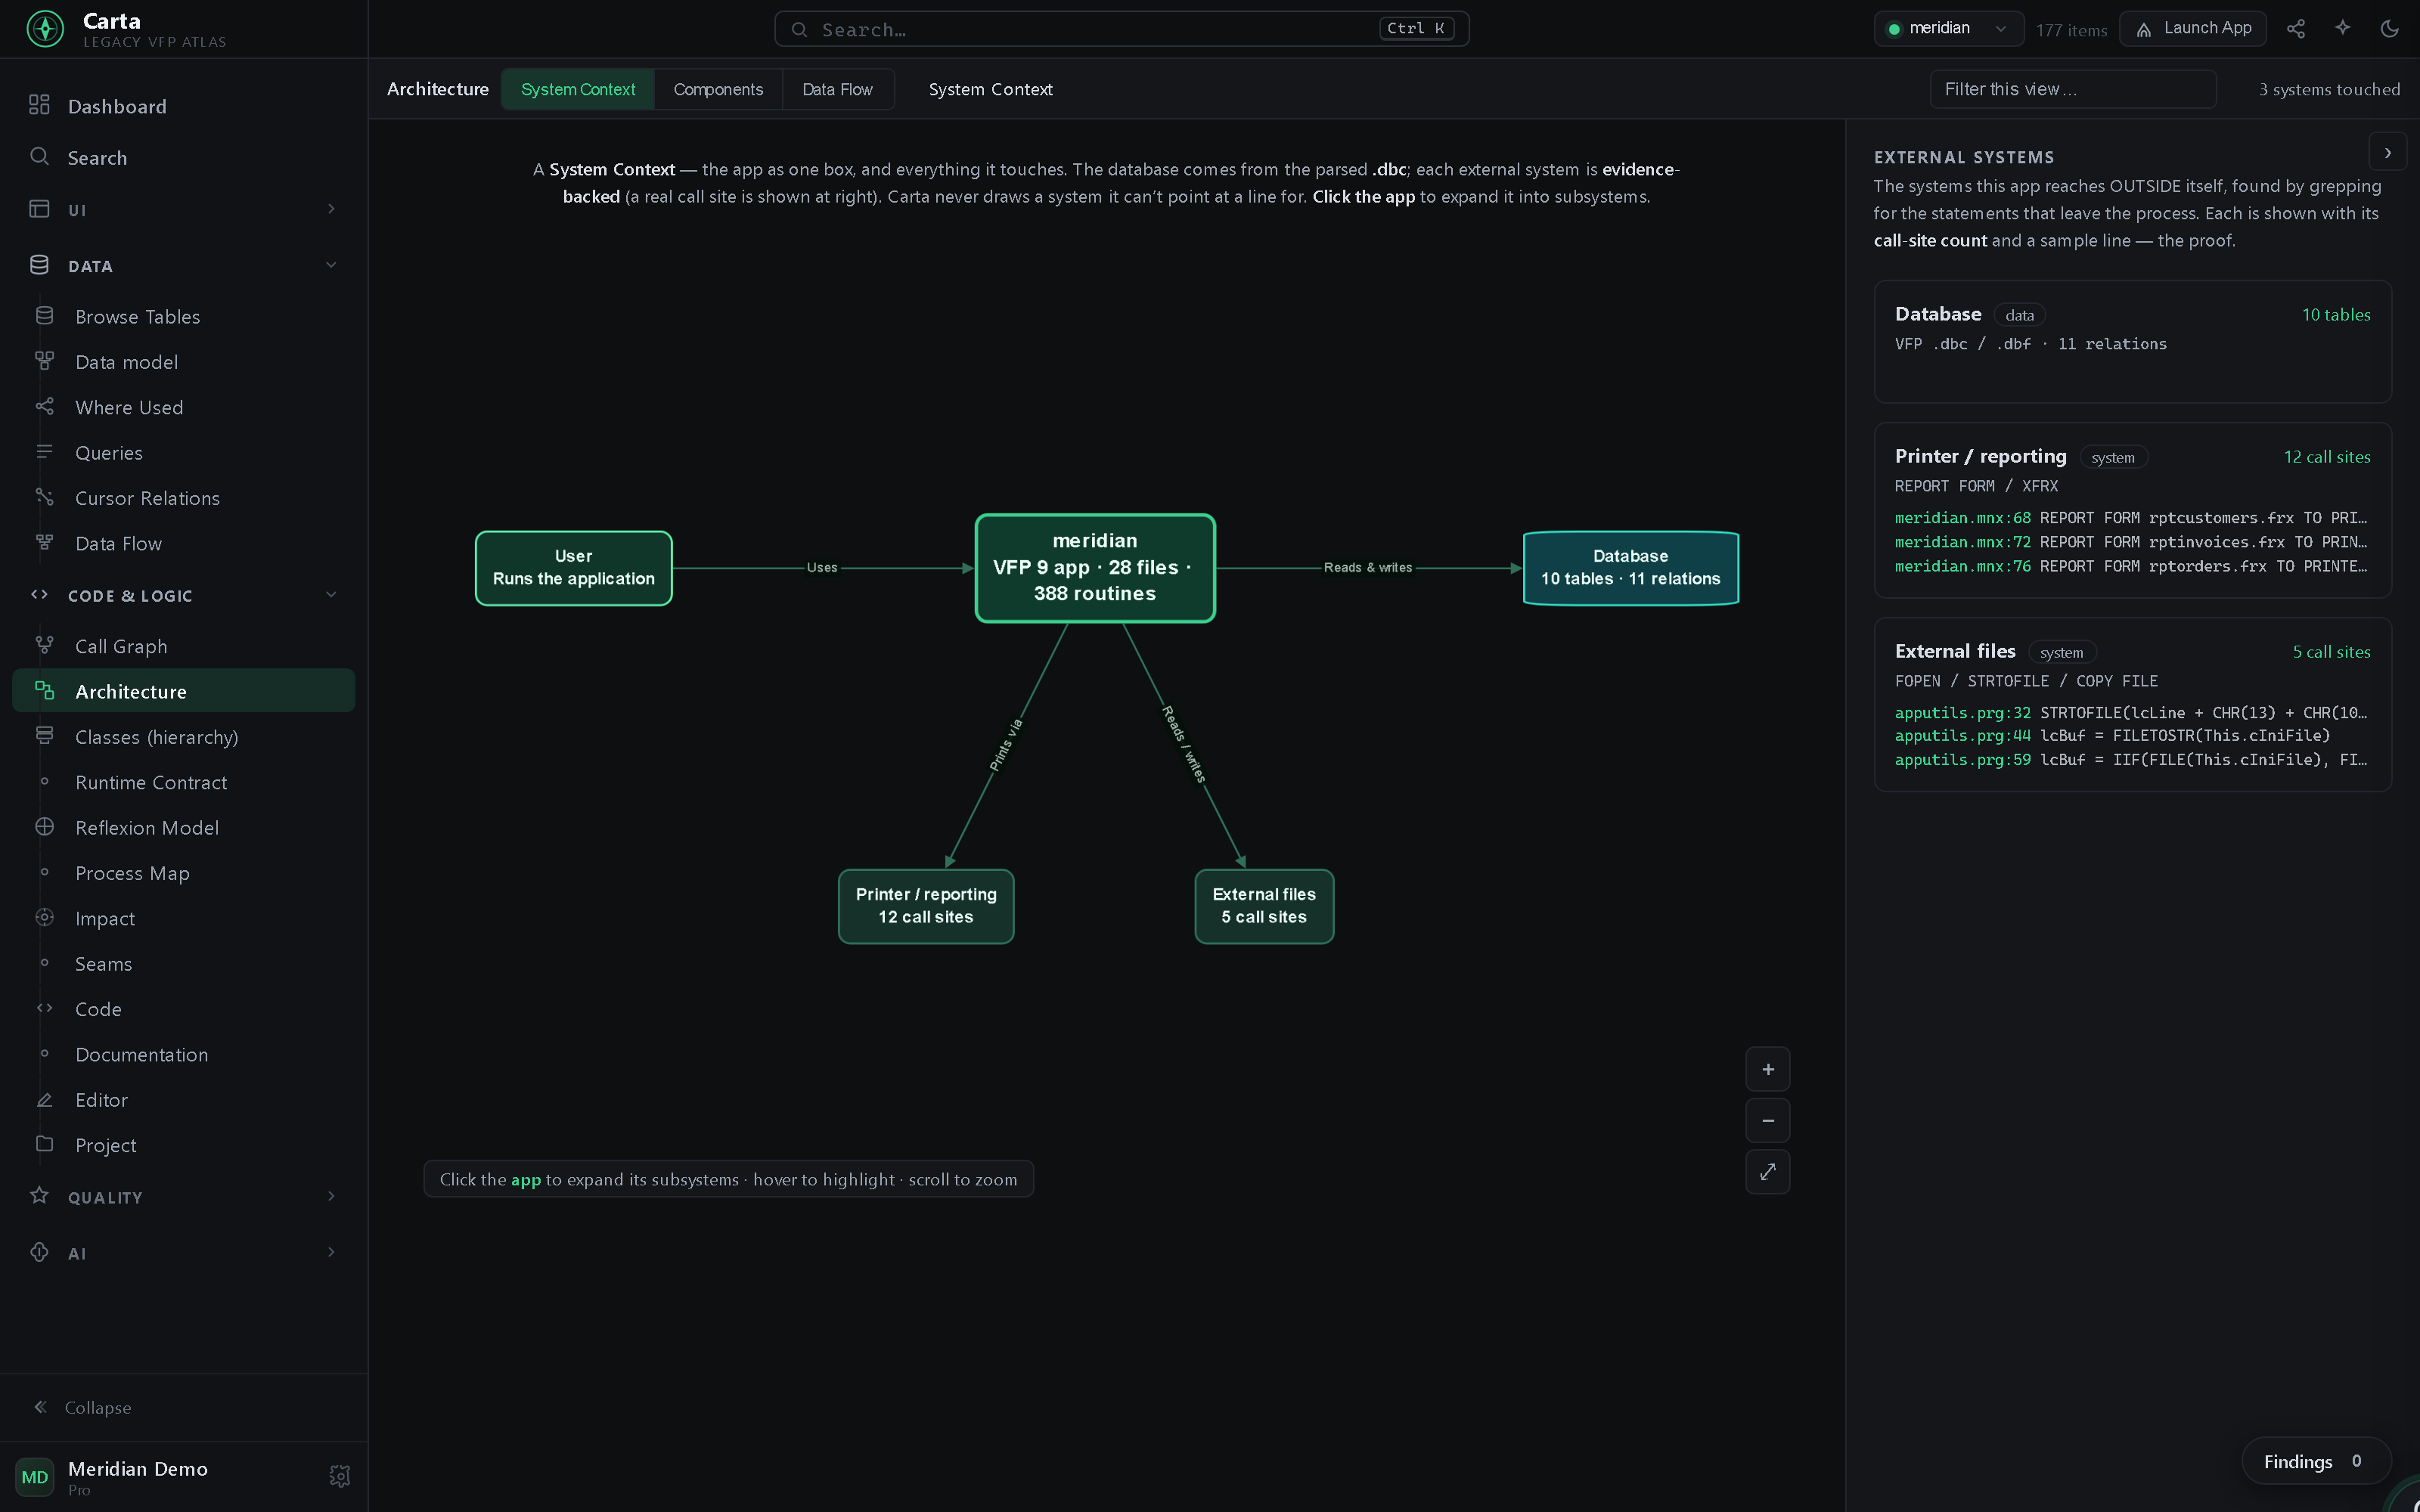
Task: Collapse the External Systems panel chevron
Action: point(2388,153)
